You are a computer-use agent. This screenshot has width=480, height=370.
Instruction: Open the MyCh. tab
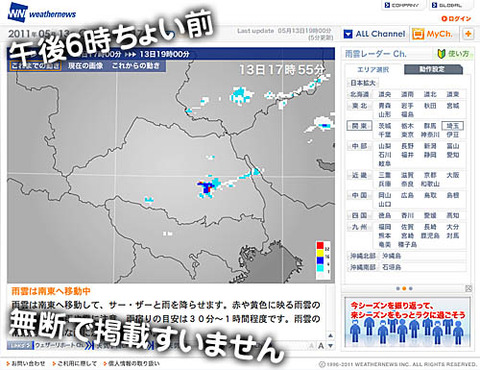coord(433,34)
